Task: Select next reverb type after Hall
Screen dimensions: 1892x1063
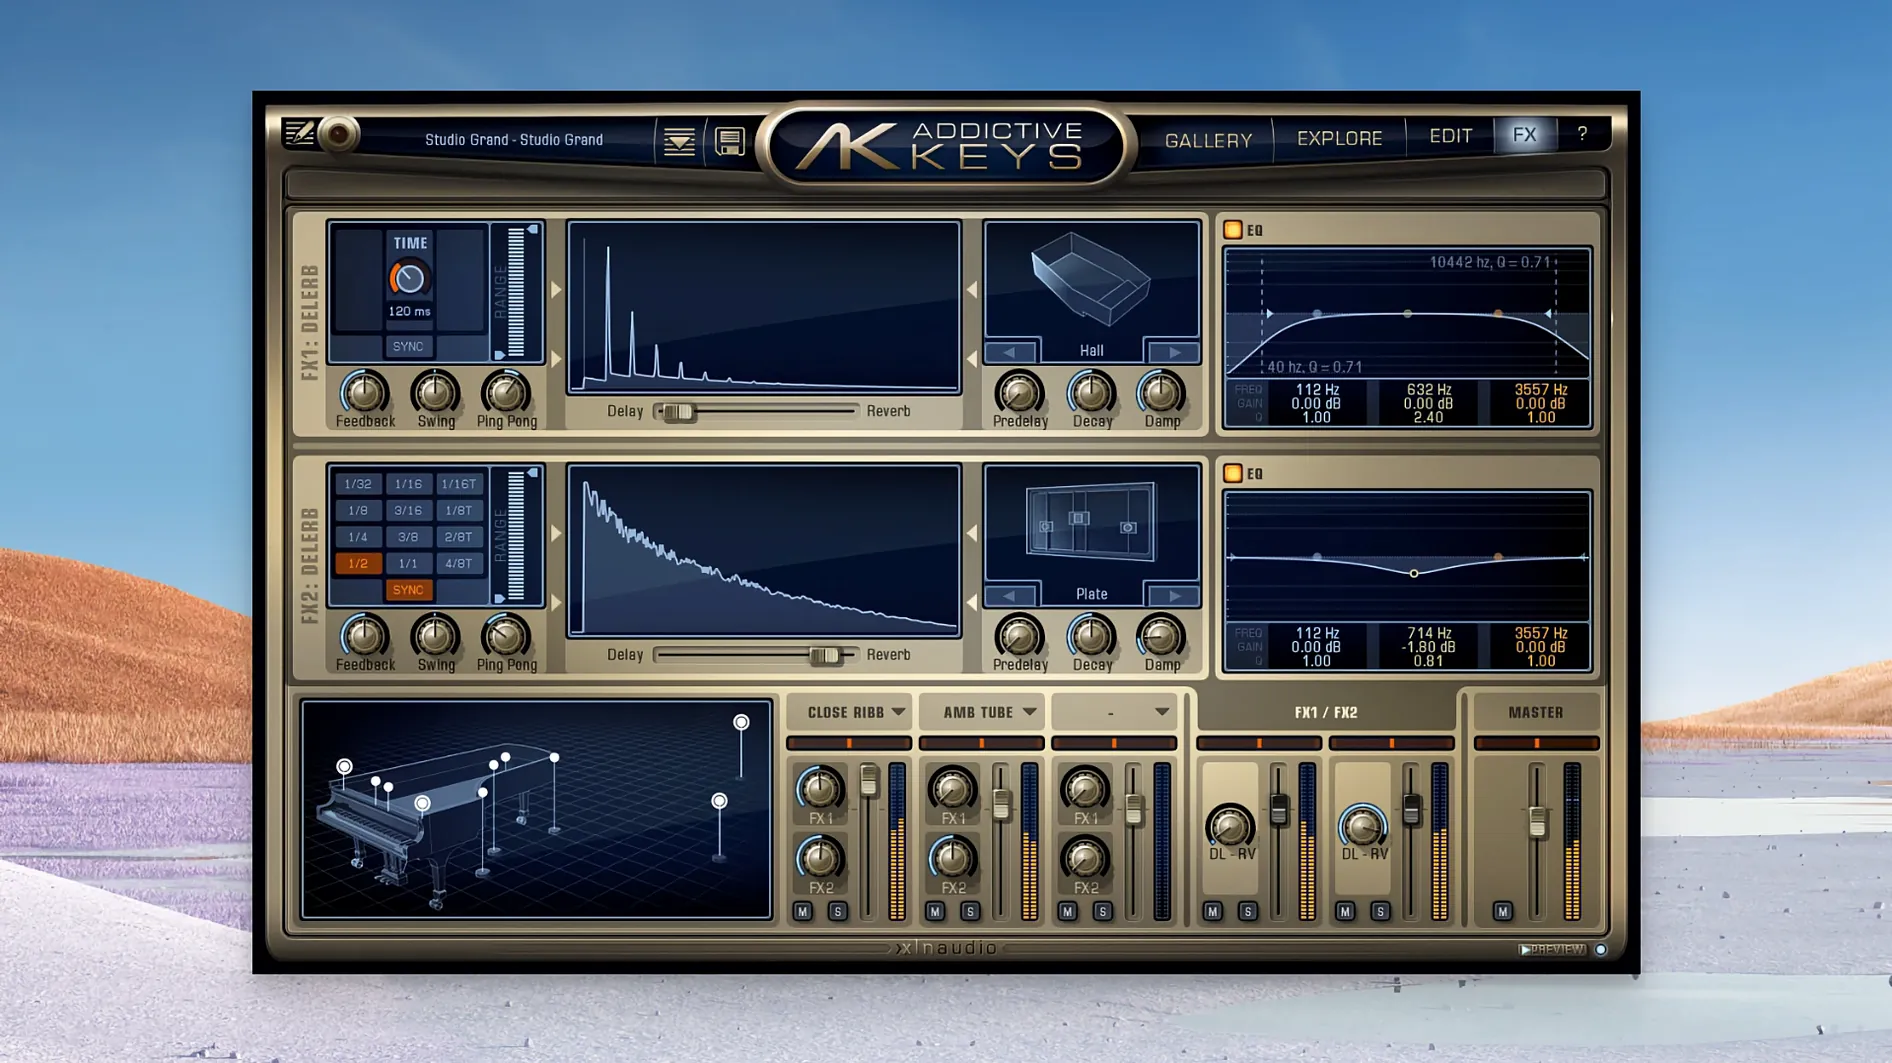Action: 1174,352
